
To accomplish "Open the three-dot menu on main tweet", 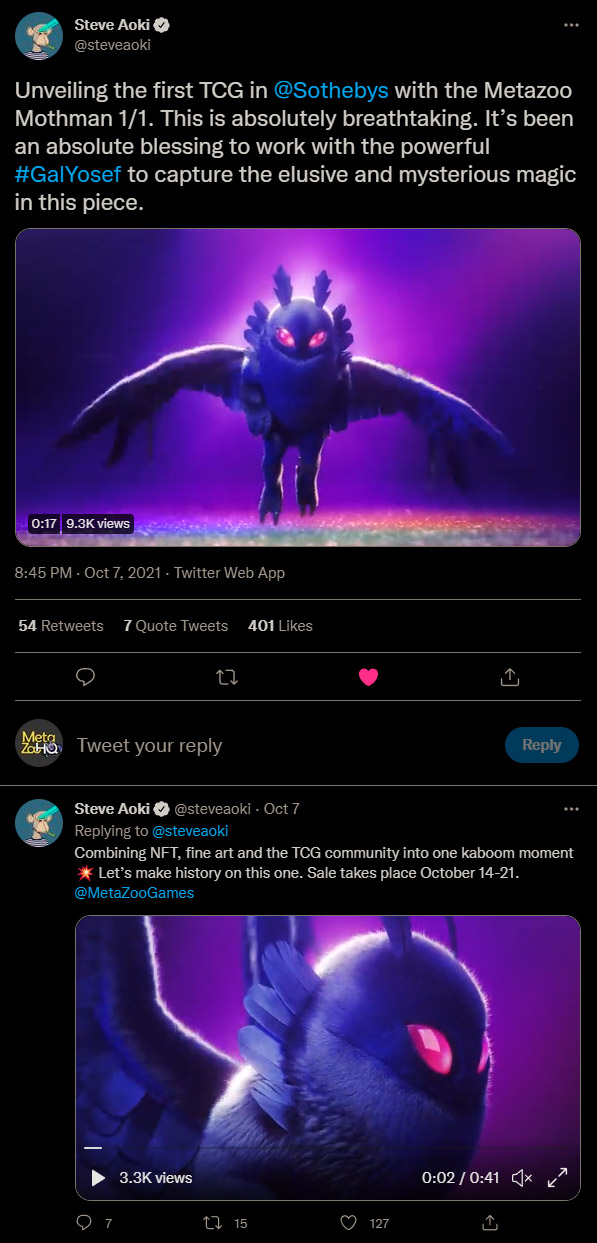I will click(x=570, y=24).
